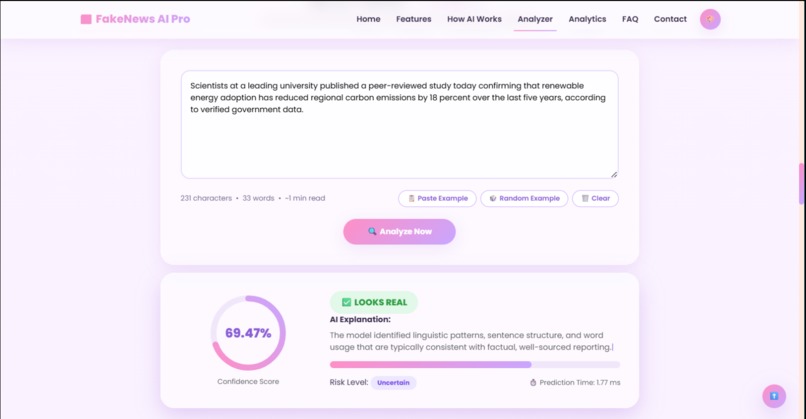Click the magnifier icon in Analyze Now

point(372,231)
